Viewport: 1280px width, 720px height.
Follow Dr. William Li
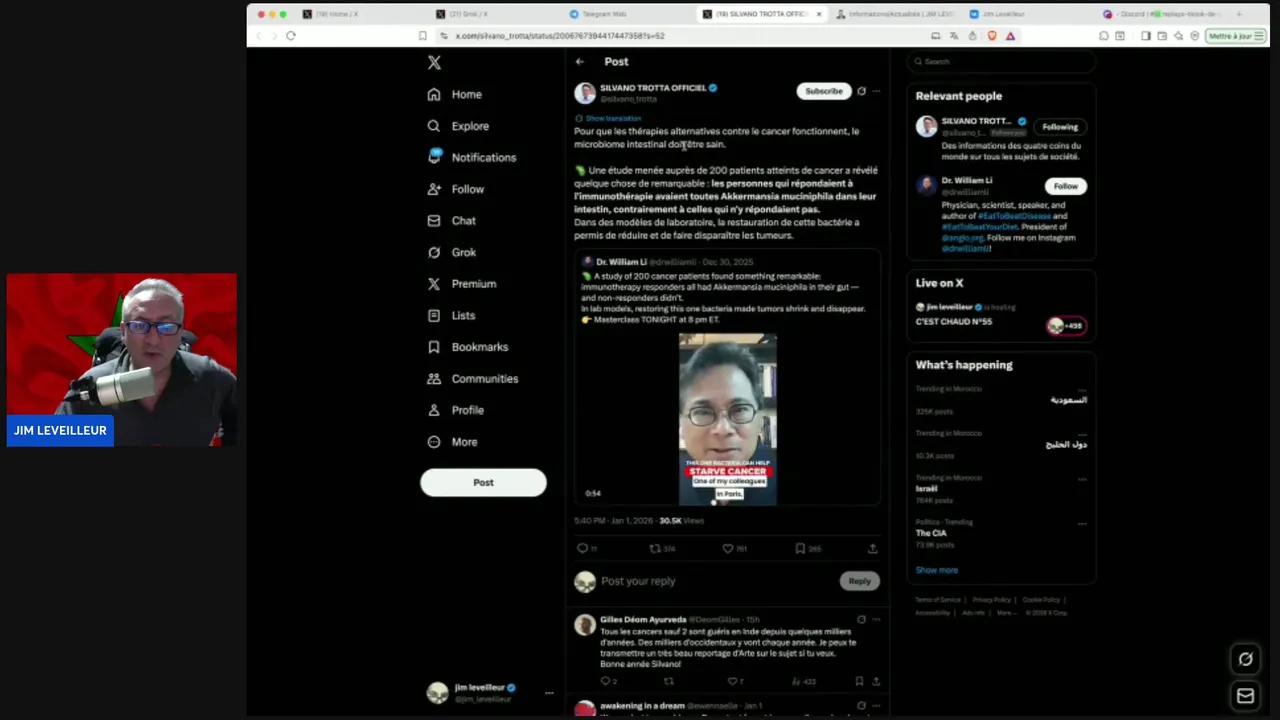[x=1066, y=186]
